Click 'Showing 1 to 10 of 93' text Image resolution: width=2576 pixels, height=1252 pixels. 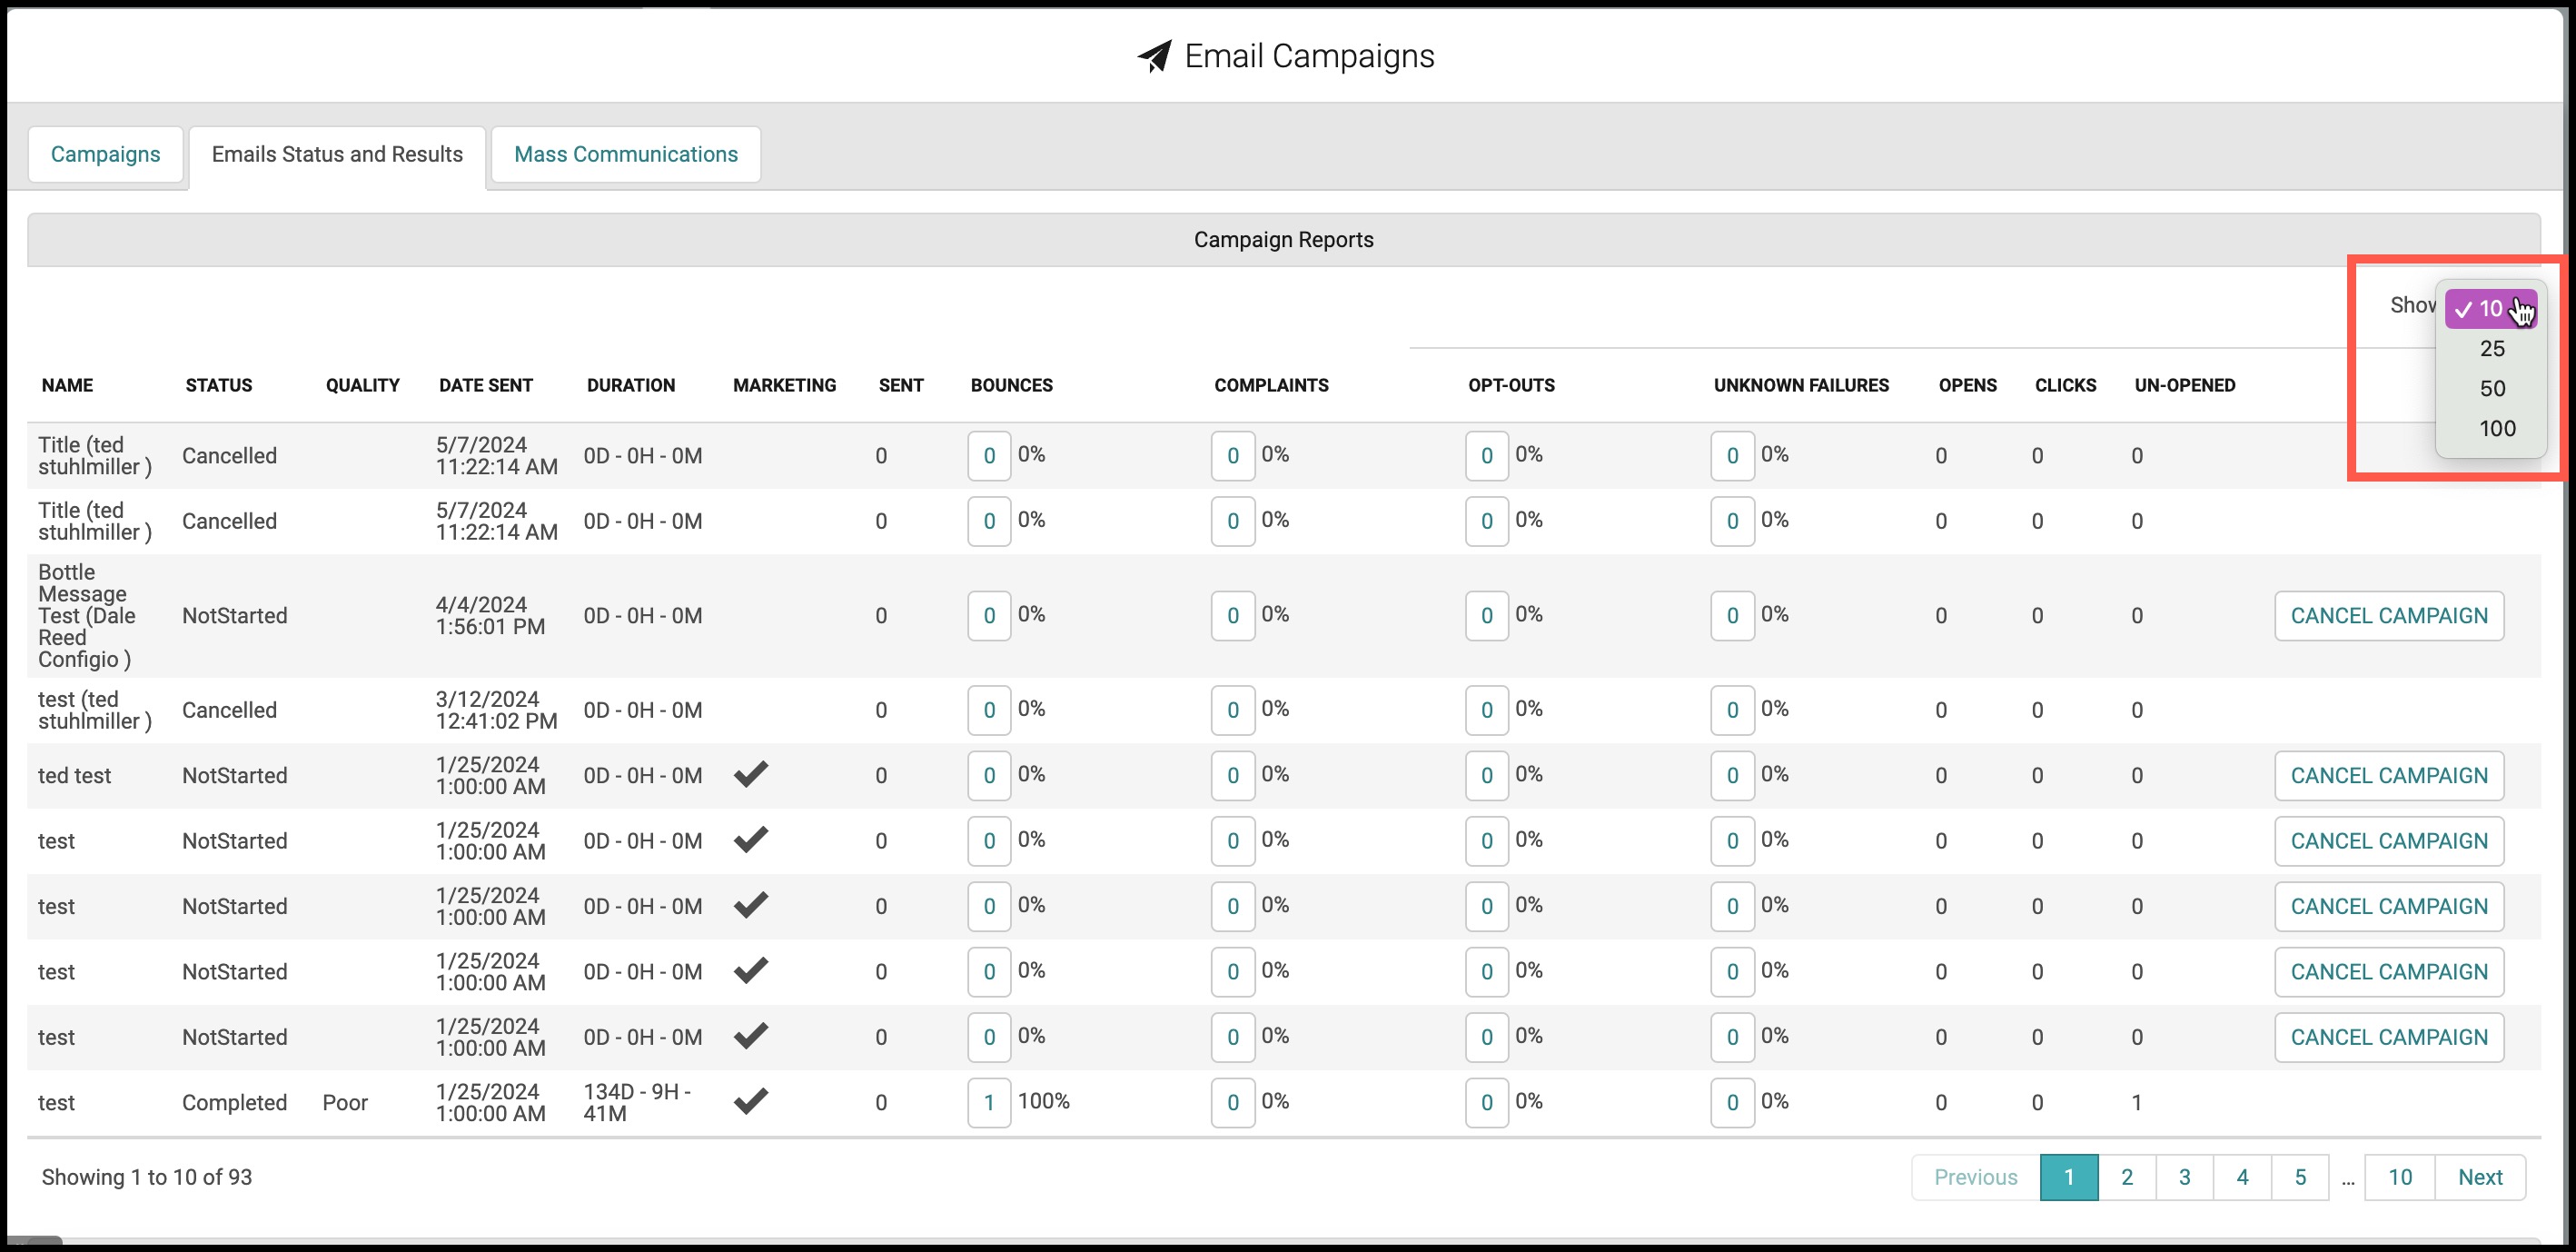(147, 1177)
